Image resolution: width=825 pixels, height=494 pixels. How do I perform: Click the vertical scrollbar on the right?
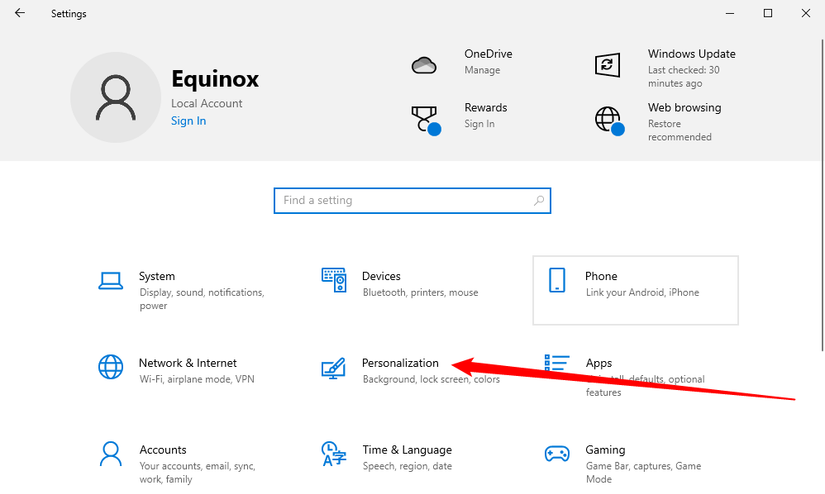click(x=822, y=195)
